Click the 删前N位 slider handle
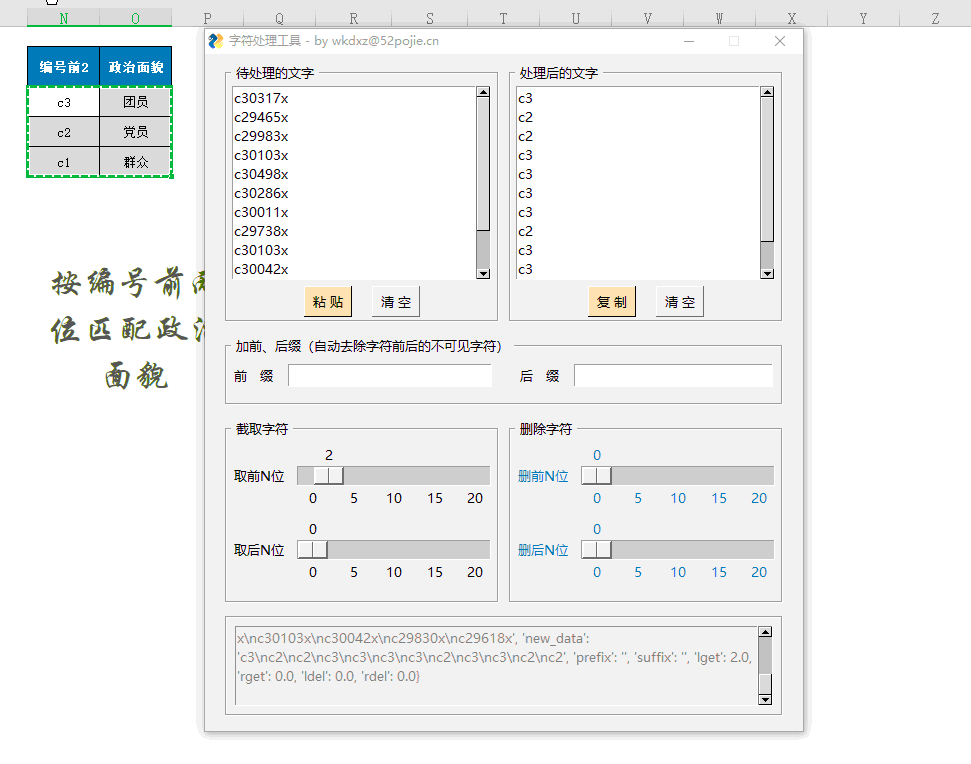Viewport: 971px width, 764px height. pos(595,475)
